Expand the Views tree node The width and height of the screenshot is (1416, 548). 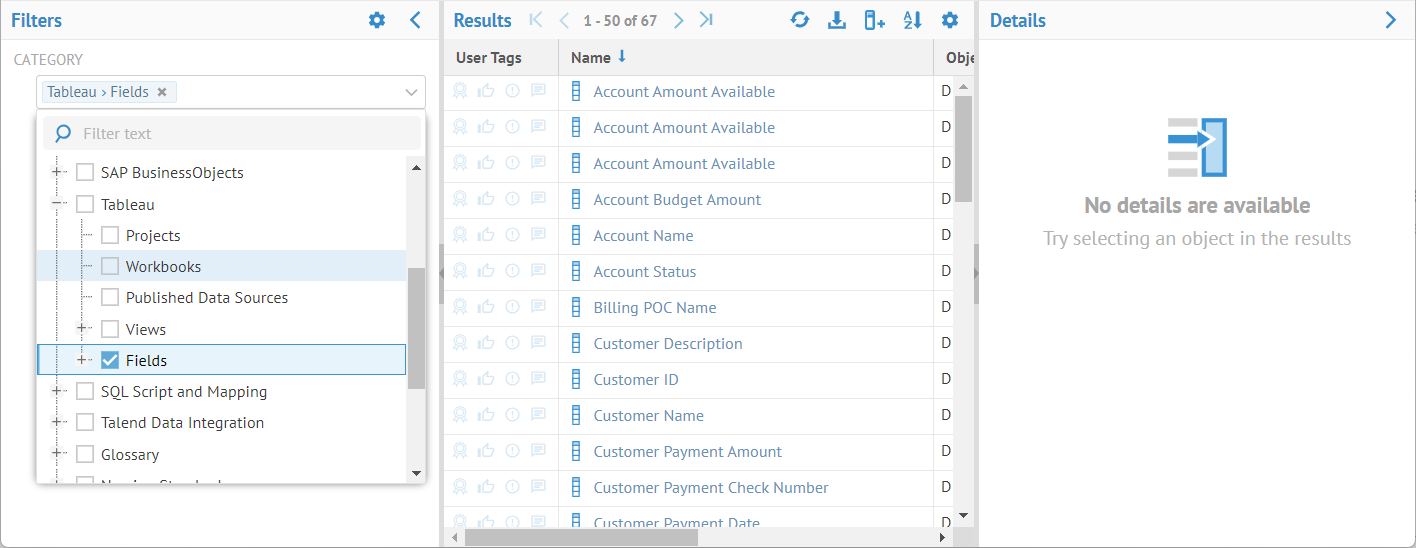tap(83, 329)
